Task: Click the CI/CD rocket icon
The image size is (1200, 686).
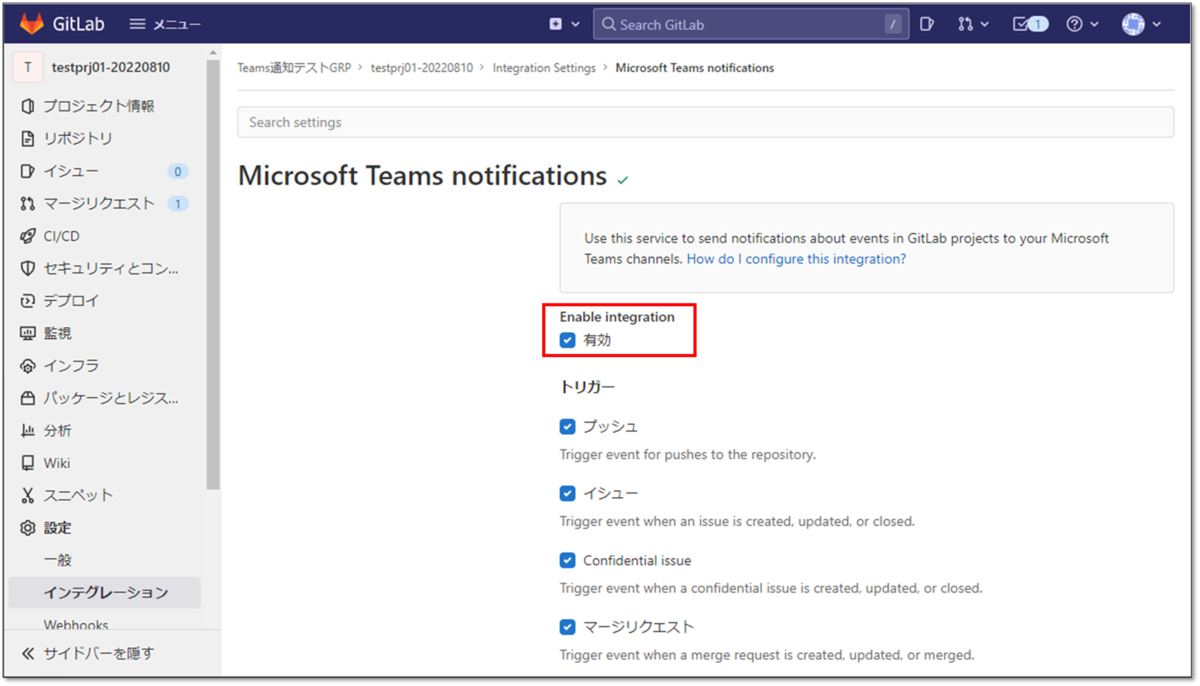Action: pos(27,236)
